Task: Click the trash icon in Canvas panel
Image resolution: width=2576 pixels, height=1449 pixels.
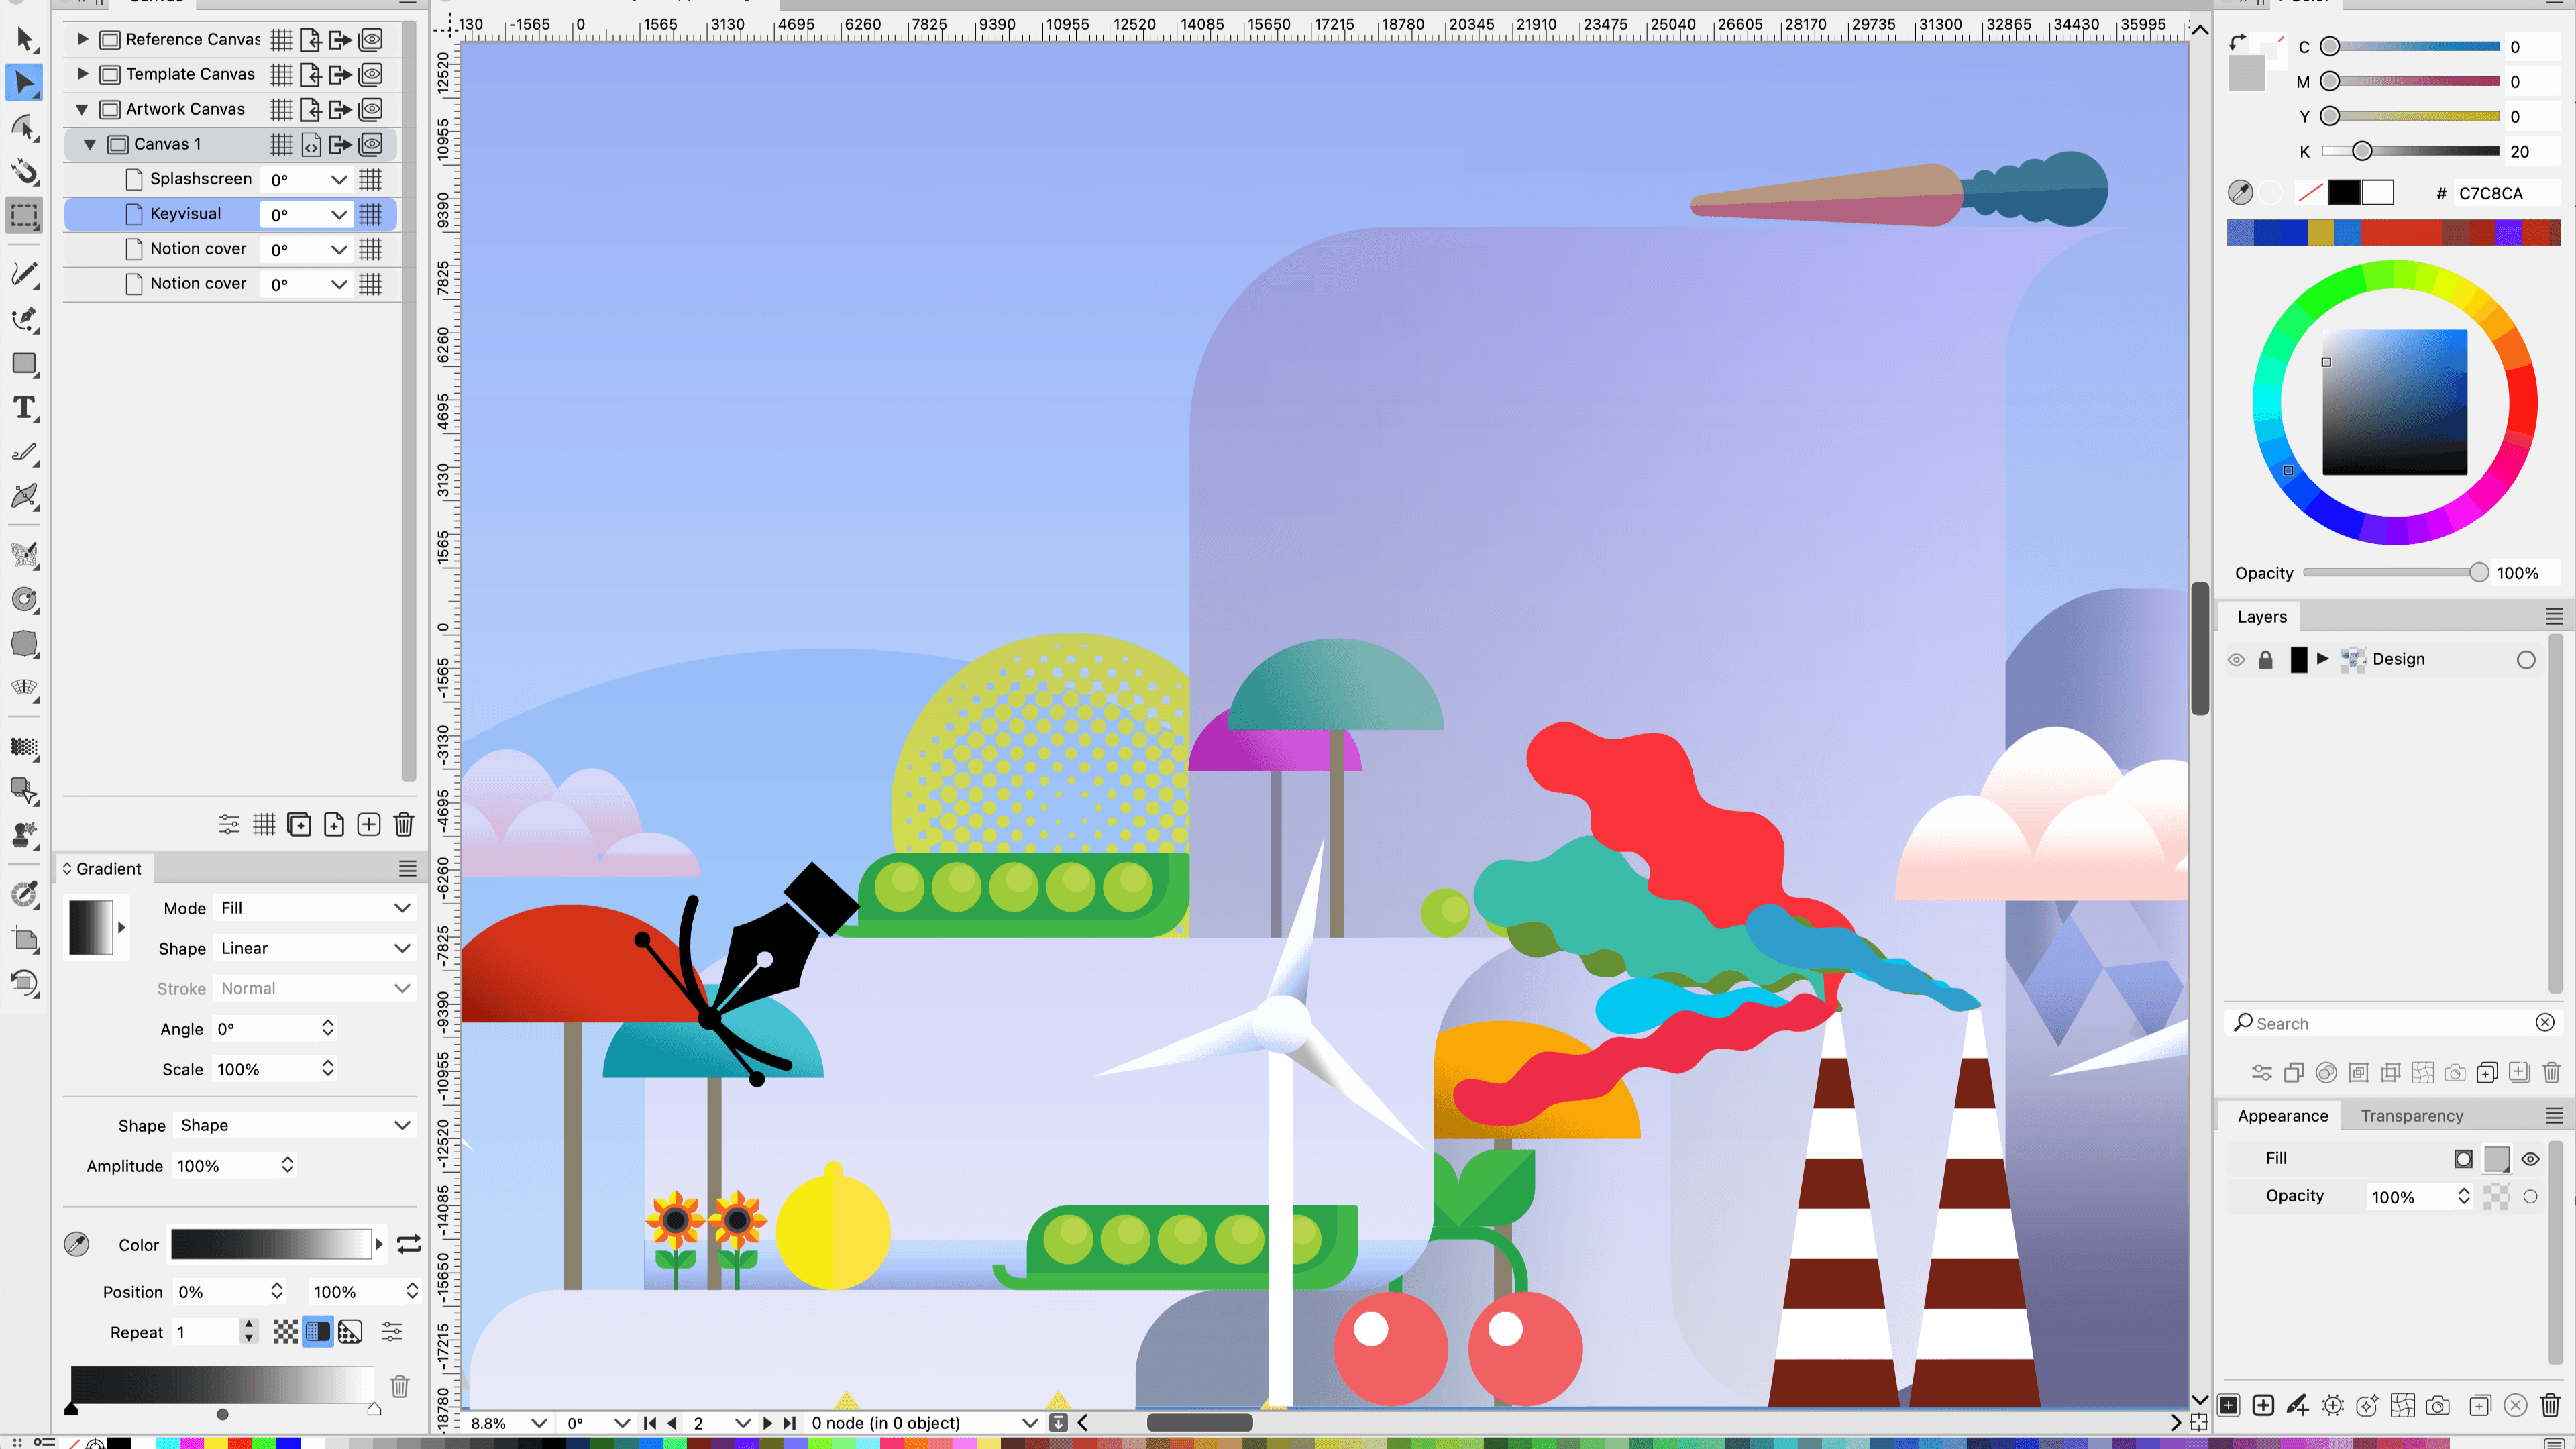Action: click(x=403, y=824)
